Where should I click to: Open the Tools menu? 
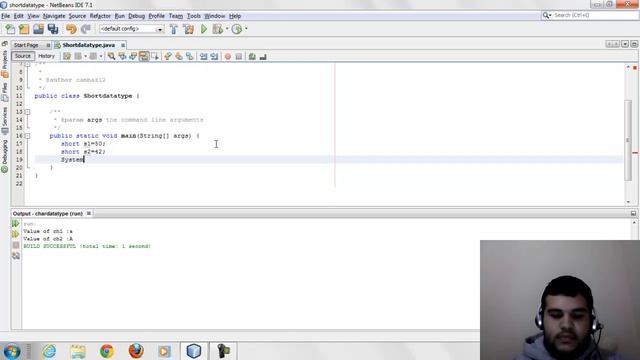click(193, 16)
